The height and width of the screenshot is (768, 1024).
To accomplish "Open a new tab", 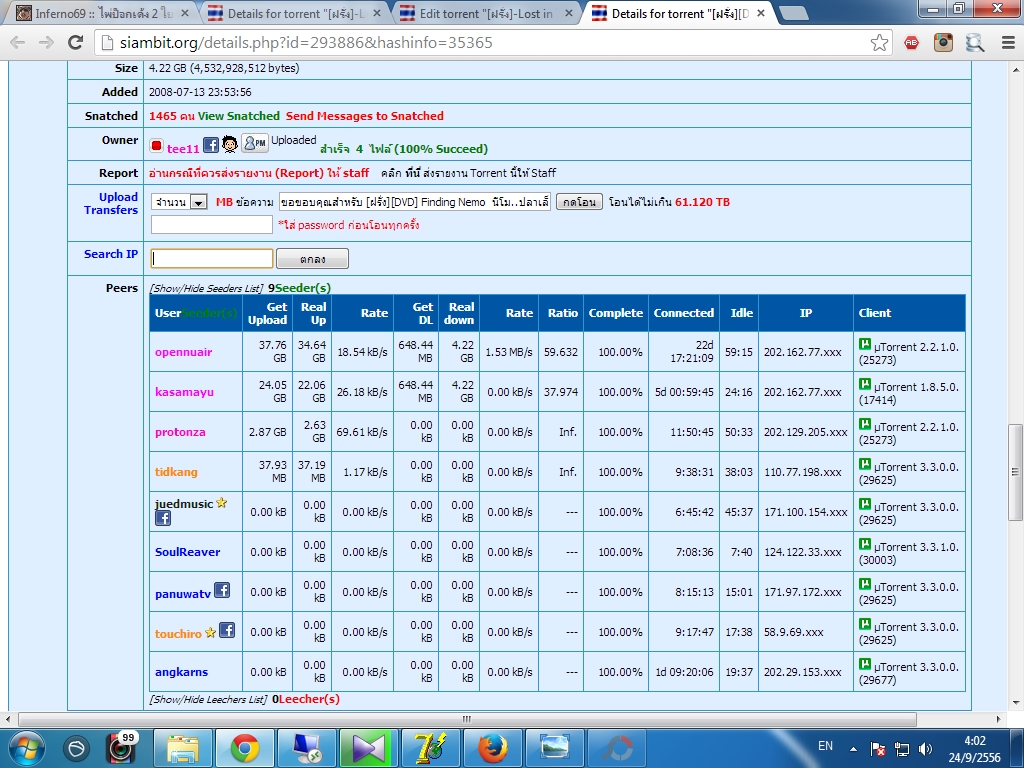I will coord(793,13).
